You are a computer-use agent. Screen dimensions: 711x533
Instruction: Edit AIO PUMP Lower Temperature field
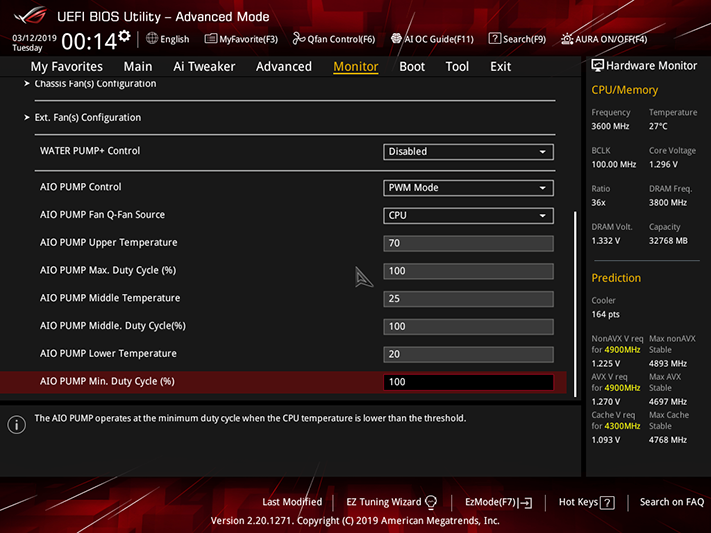pos(468,354)
